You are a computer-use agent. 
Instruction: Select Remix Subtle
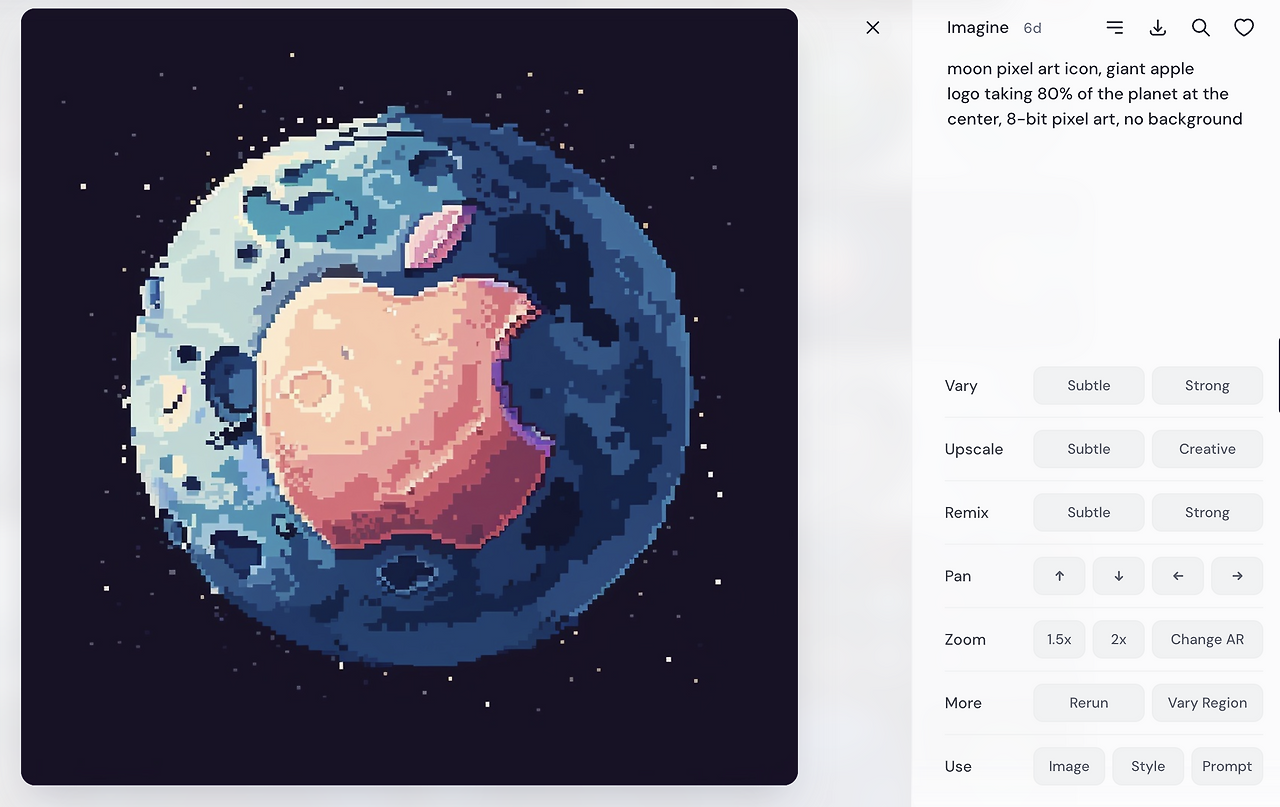coord(1089,513)
